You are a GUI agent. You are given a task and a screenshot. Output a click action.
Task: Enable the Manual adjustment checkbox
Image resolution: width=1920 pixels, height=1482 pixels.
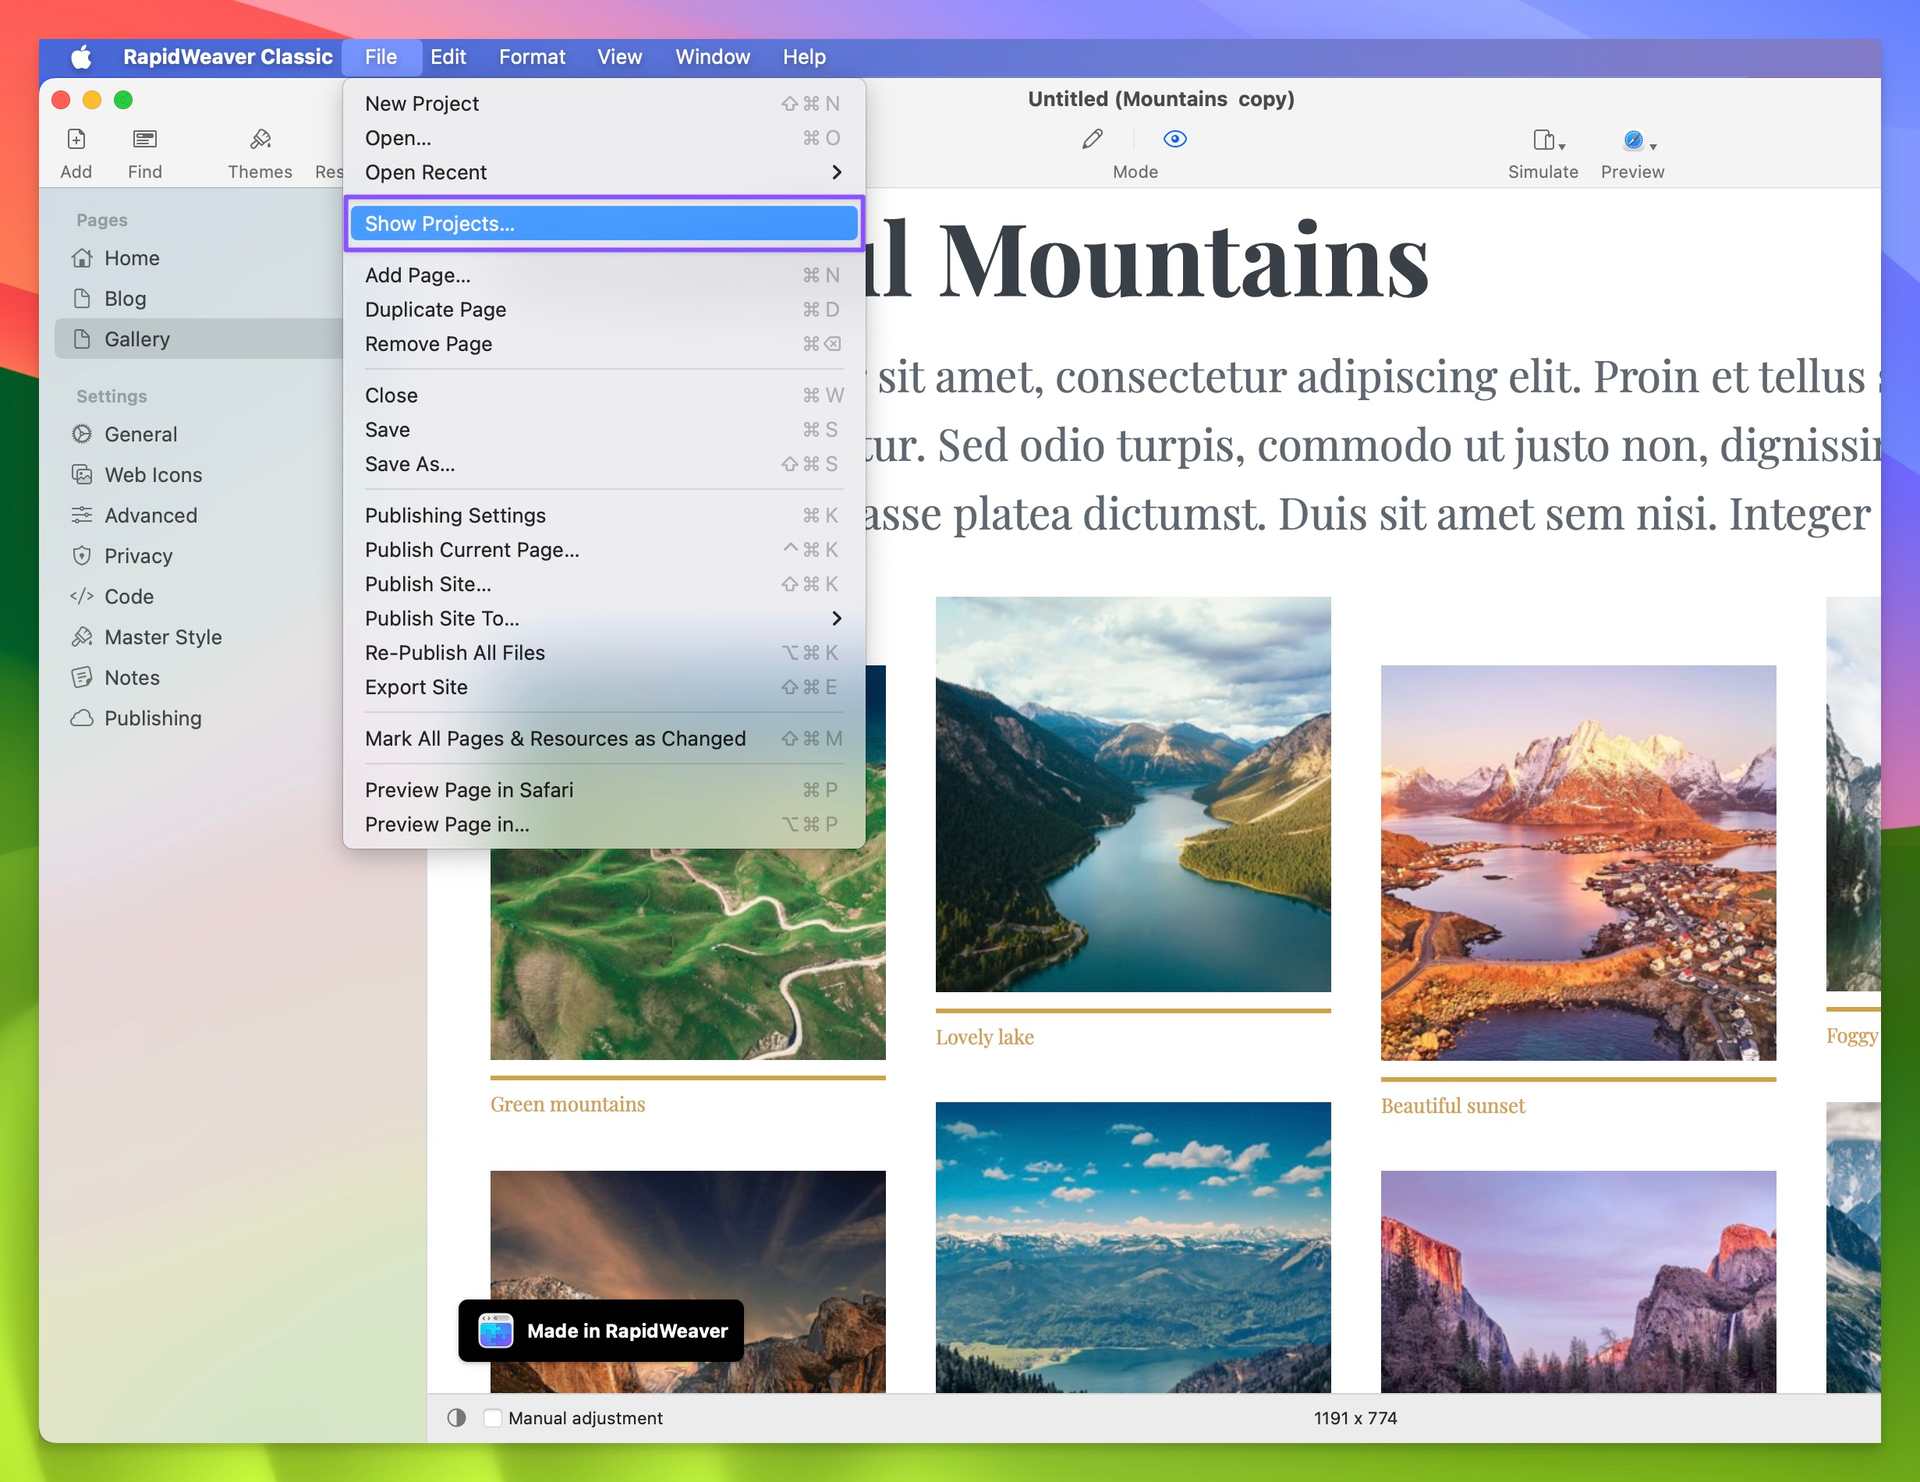(x=493, y=1418)
